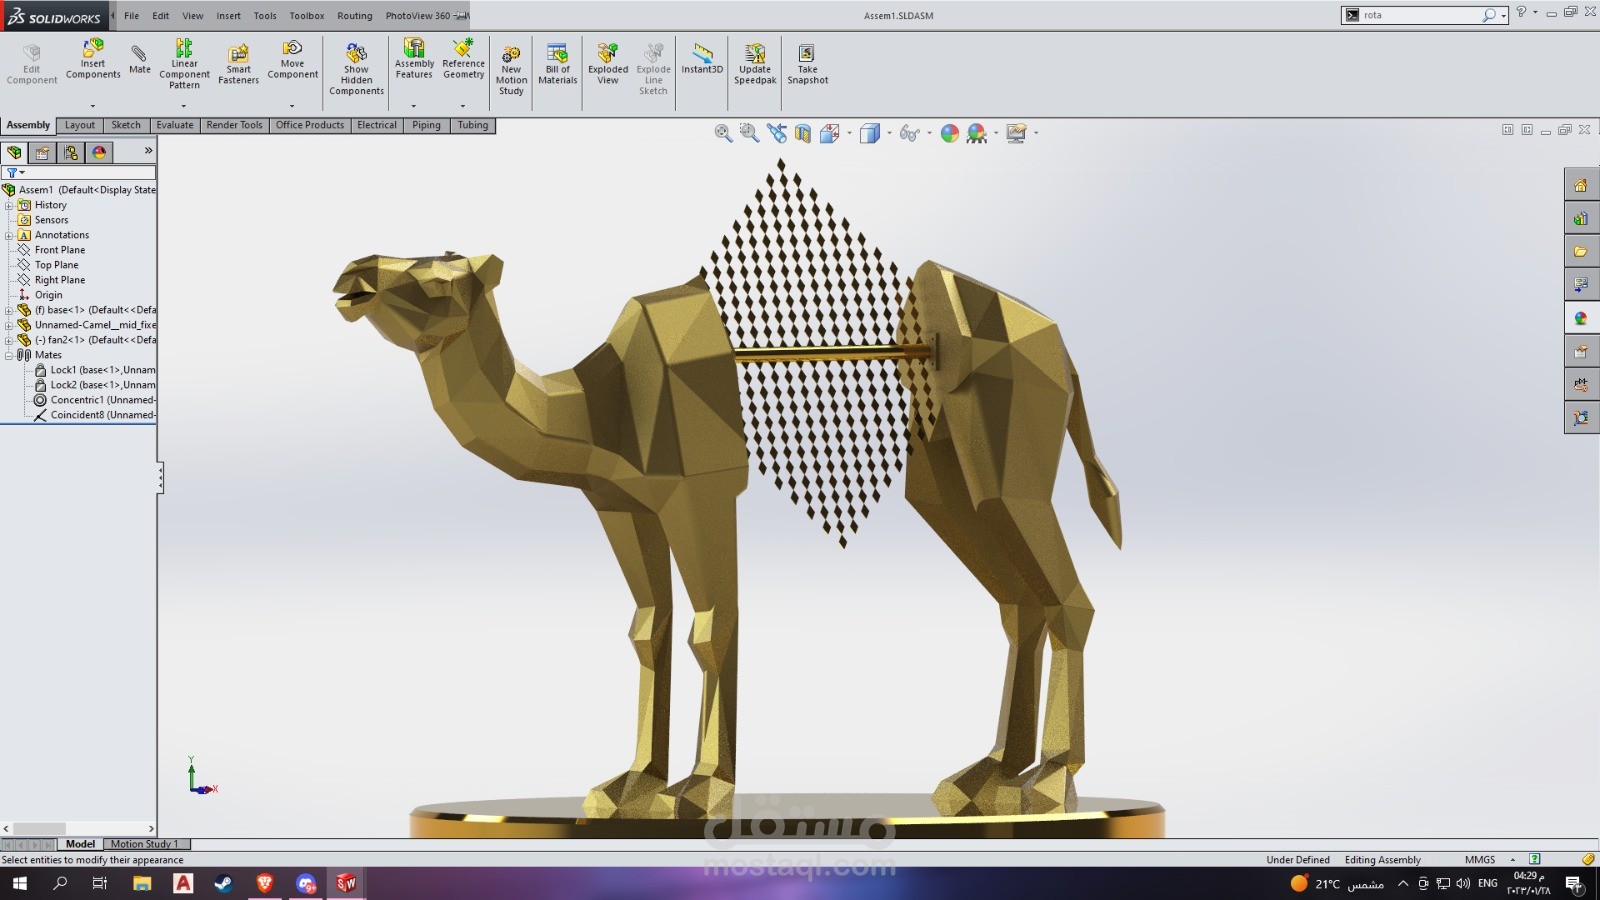The image size is (1600, 900).
Task: Click the volume icon in system tray
Action: [1463, 883]
